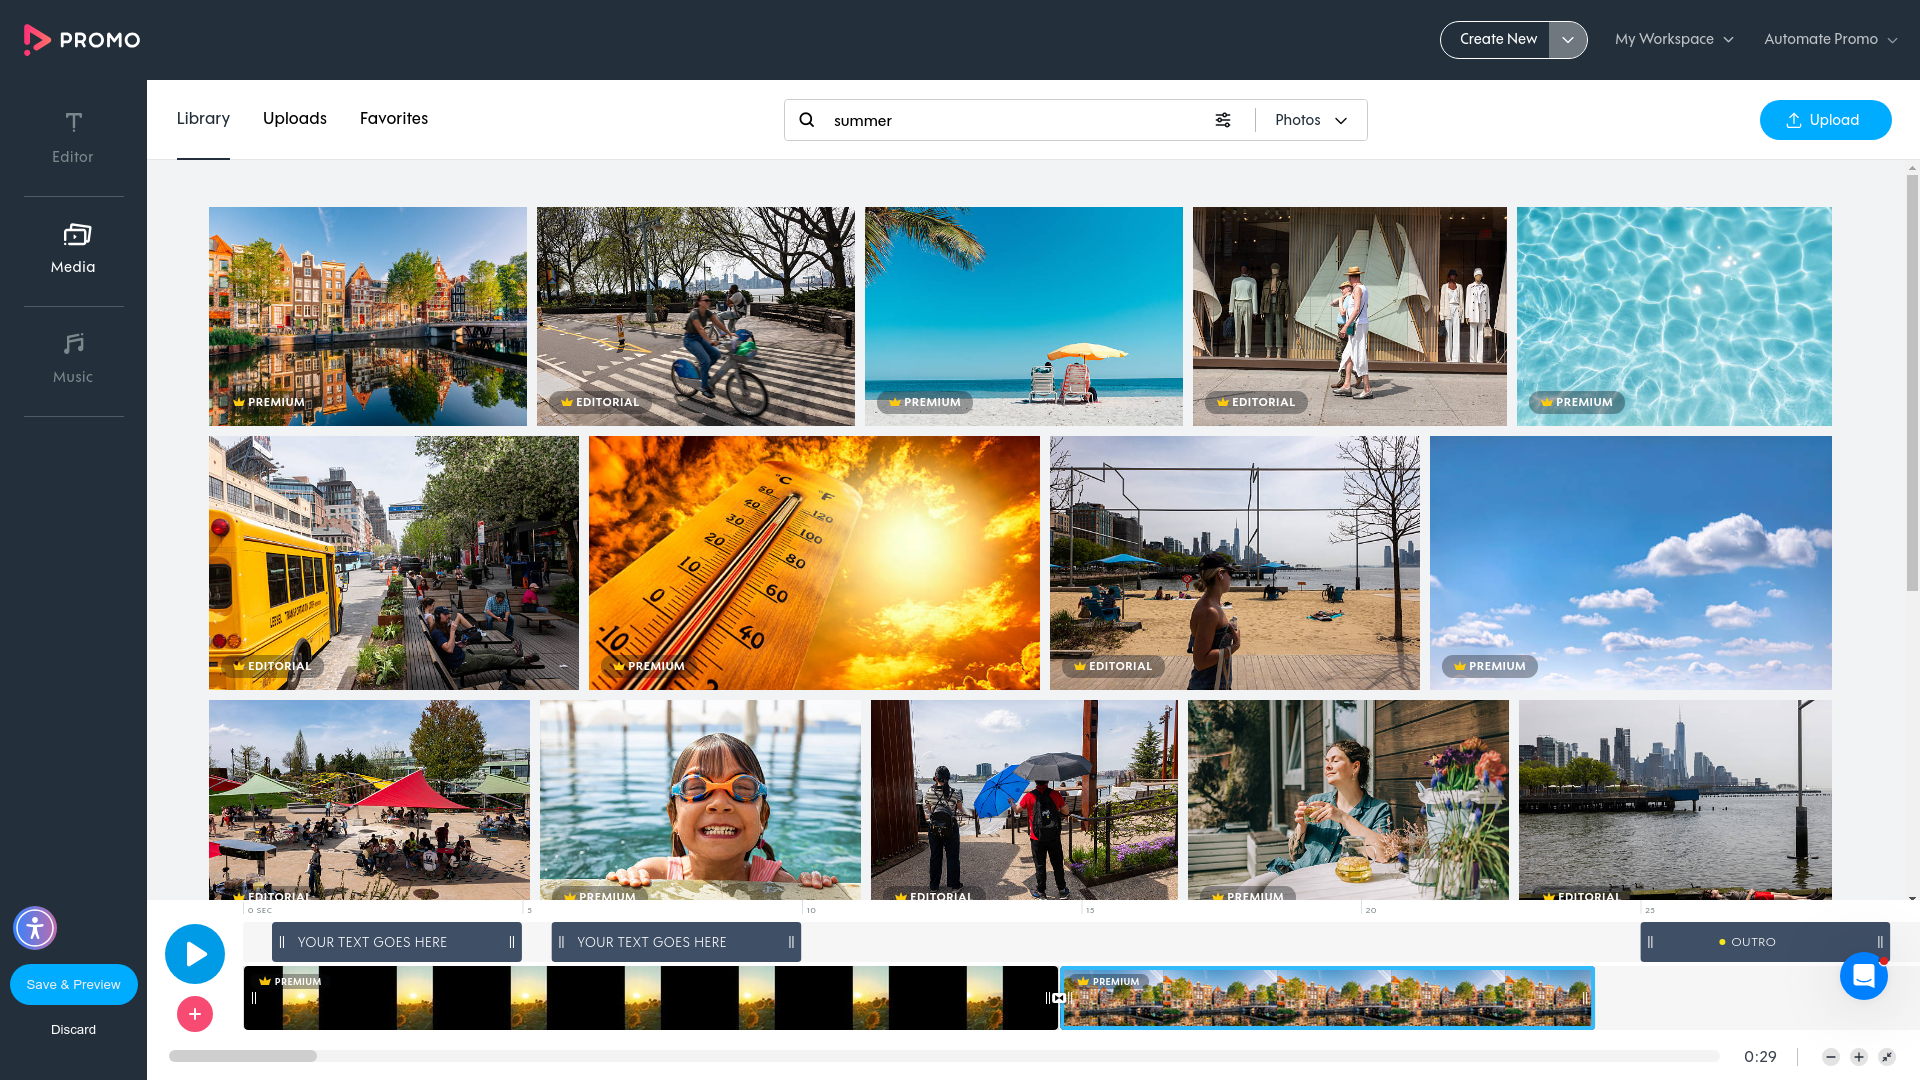Open the Automate Promo menu
The width and height of the screenshot is (1920, 1080).
click(x=1830, y=40)
